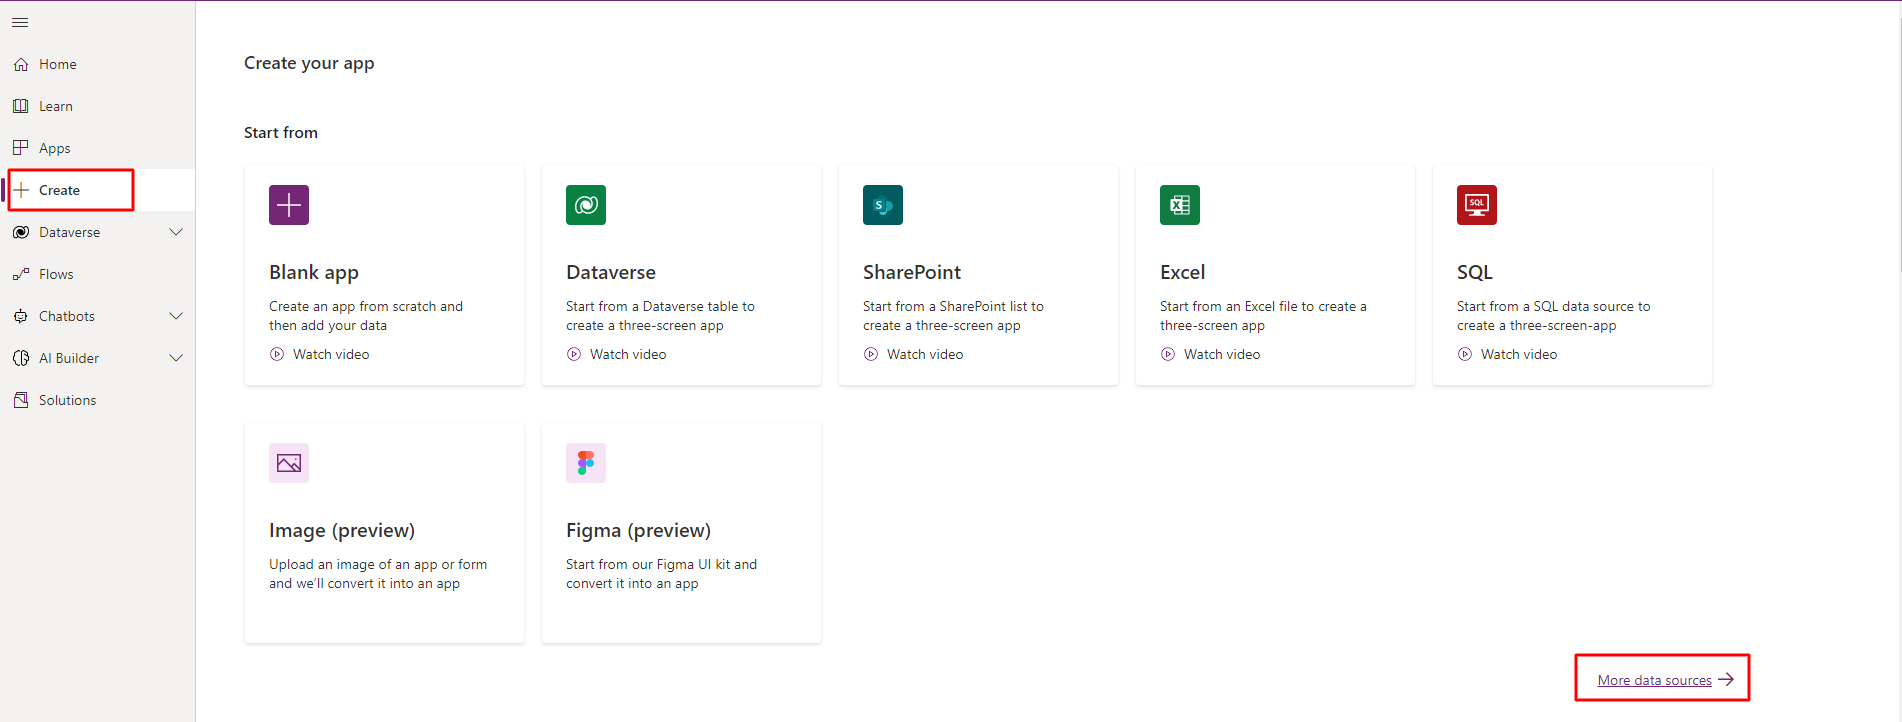1902x722 pixels.
Task: Open Solutions in the left navigation
Action: pyautogui.click(x=67, y=400)
